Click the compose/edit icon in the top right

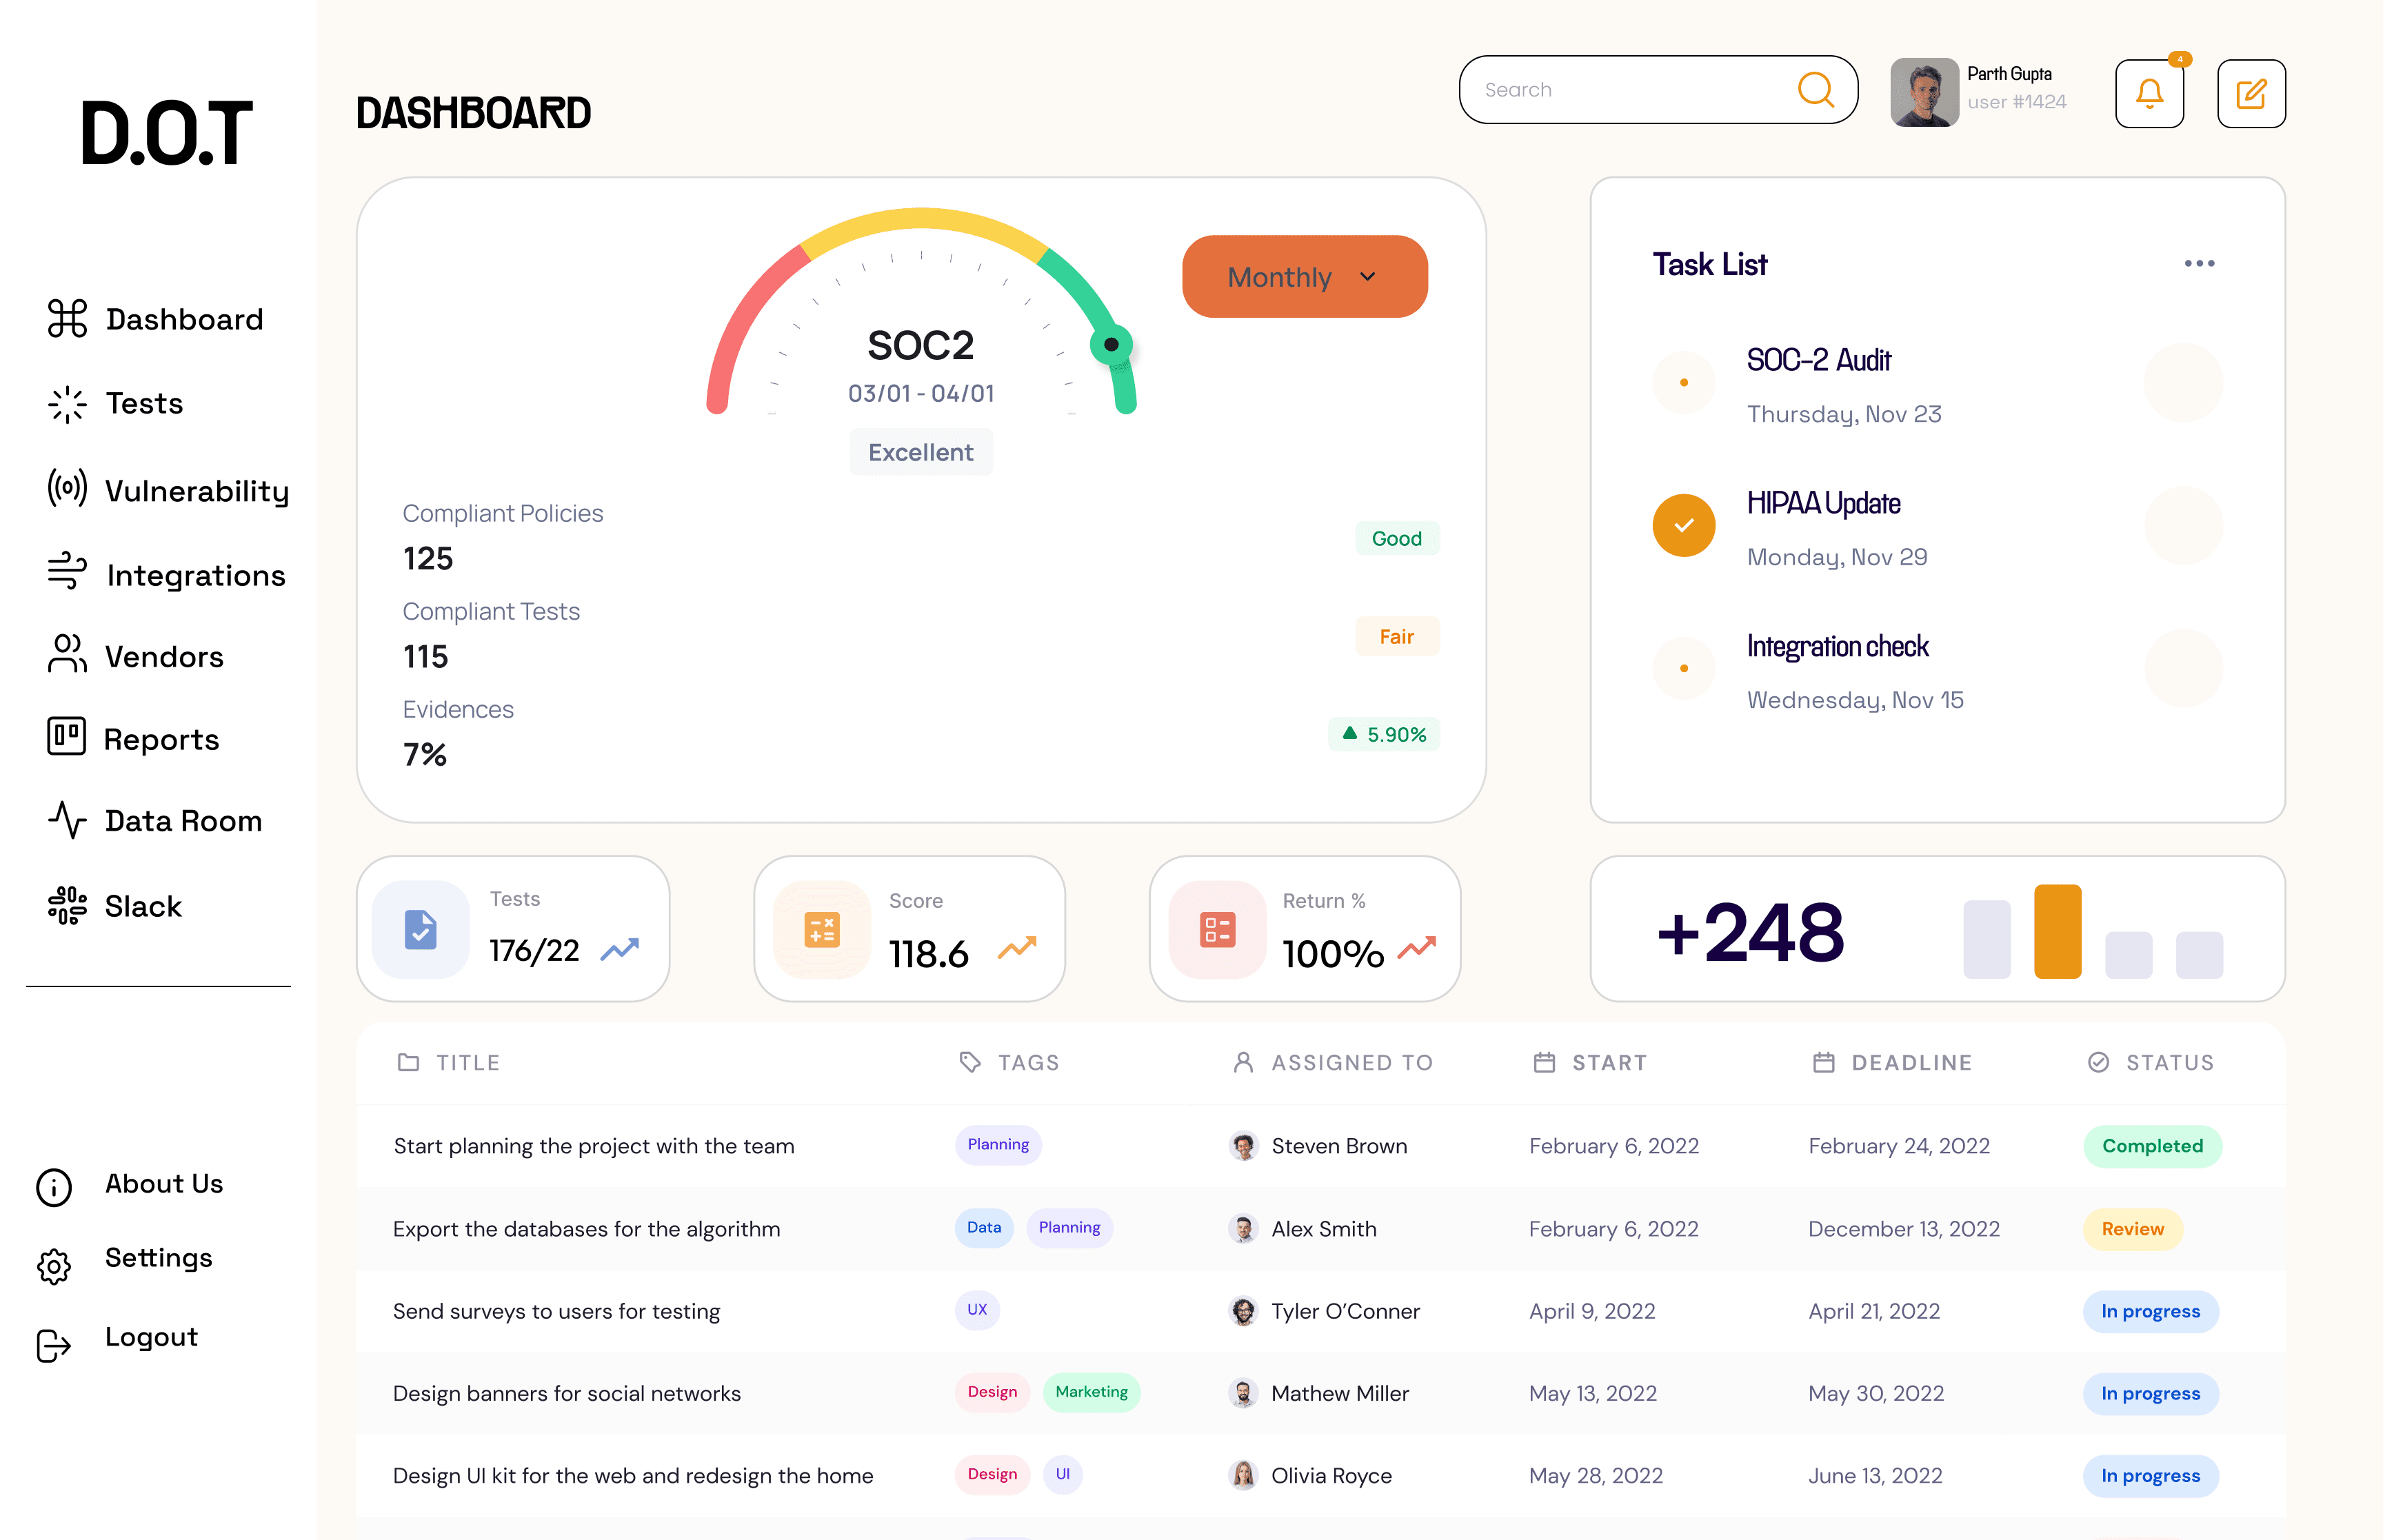tap(2251, 93)
